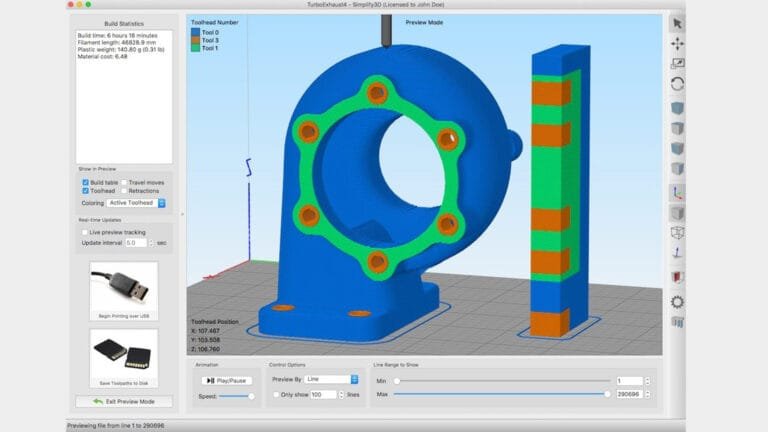Click the "Y: 103.508" toolhead position value
The image size is (768, 432).
click(205, 340)
